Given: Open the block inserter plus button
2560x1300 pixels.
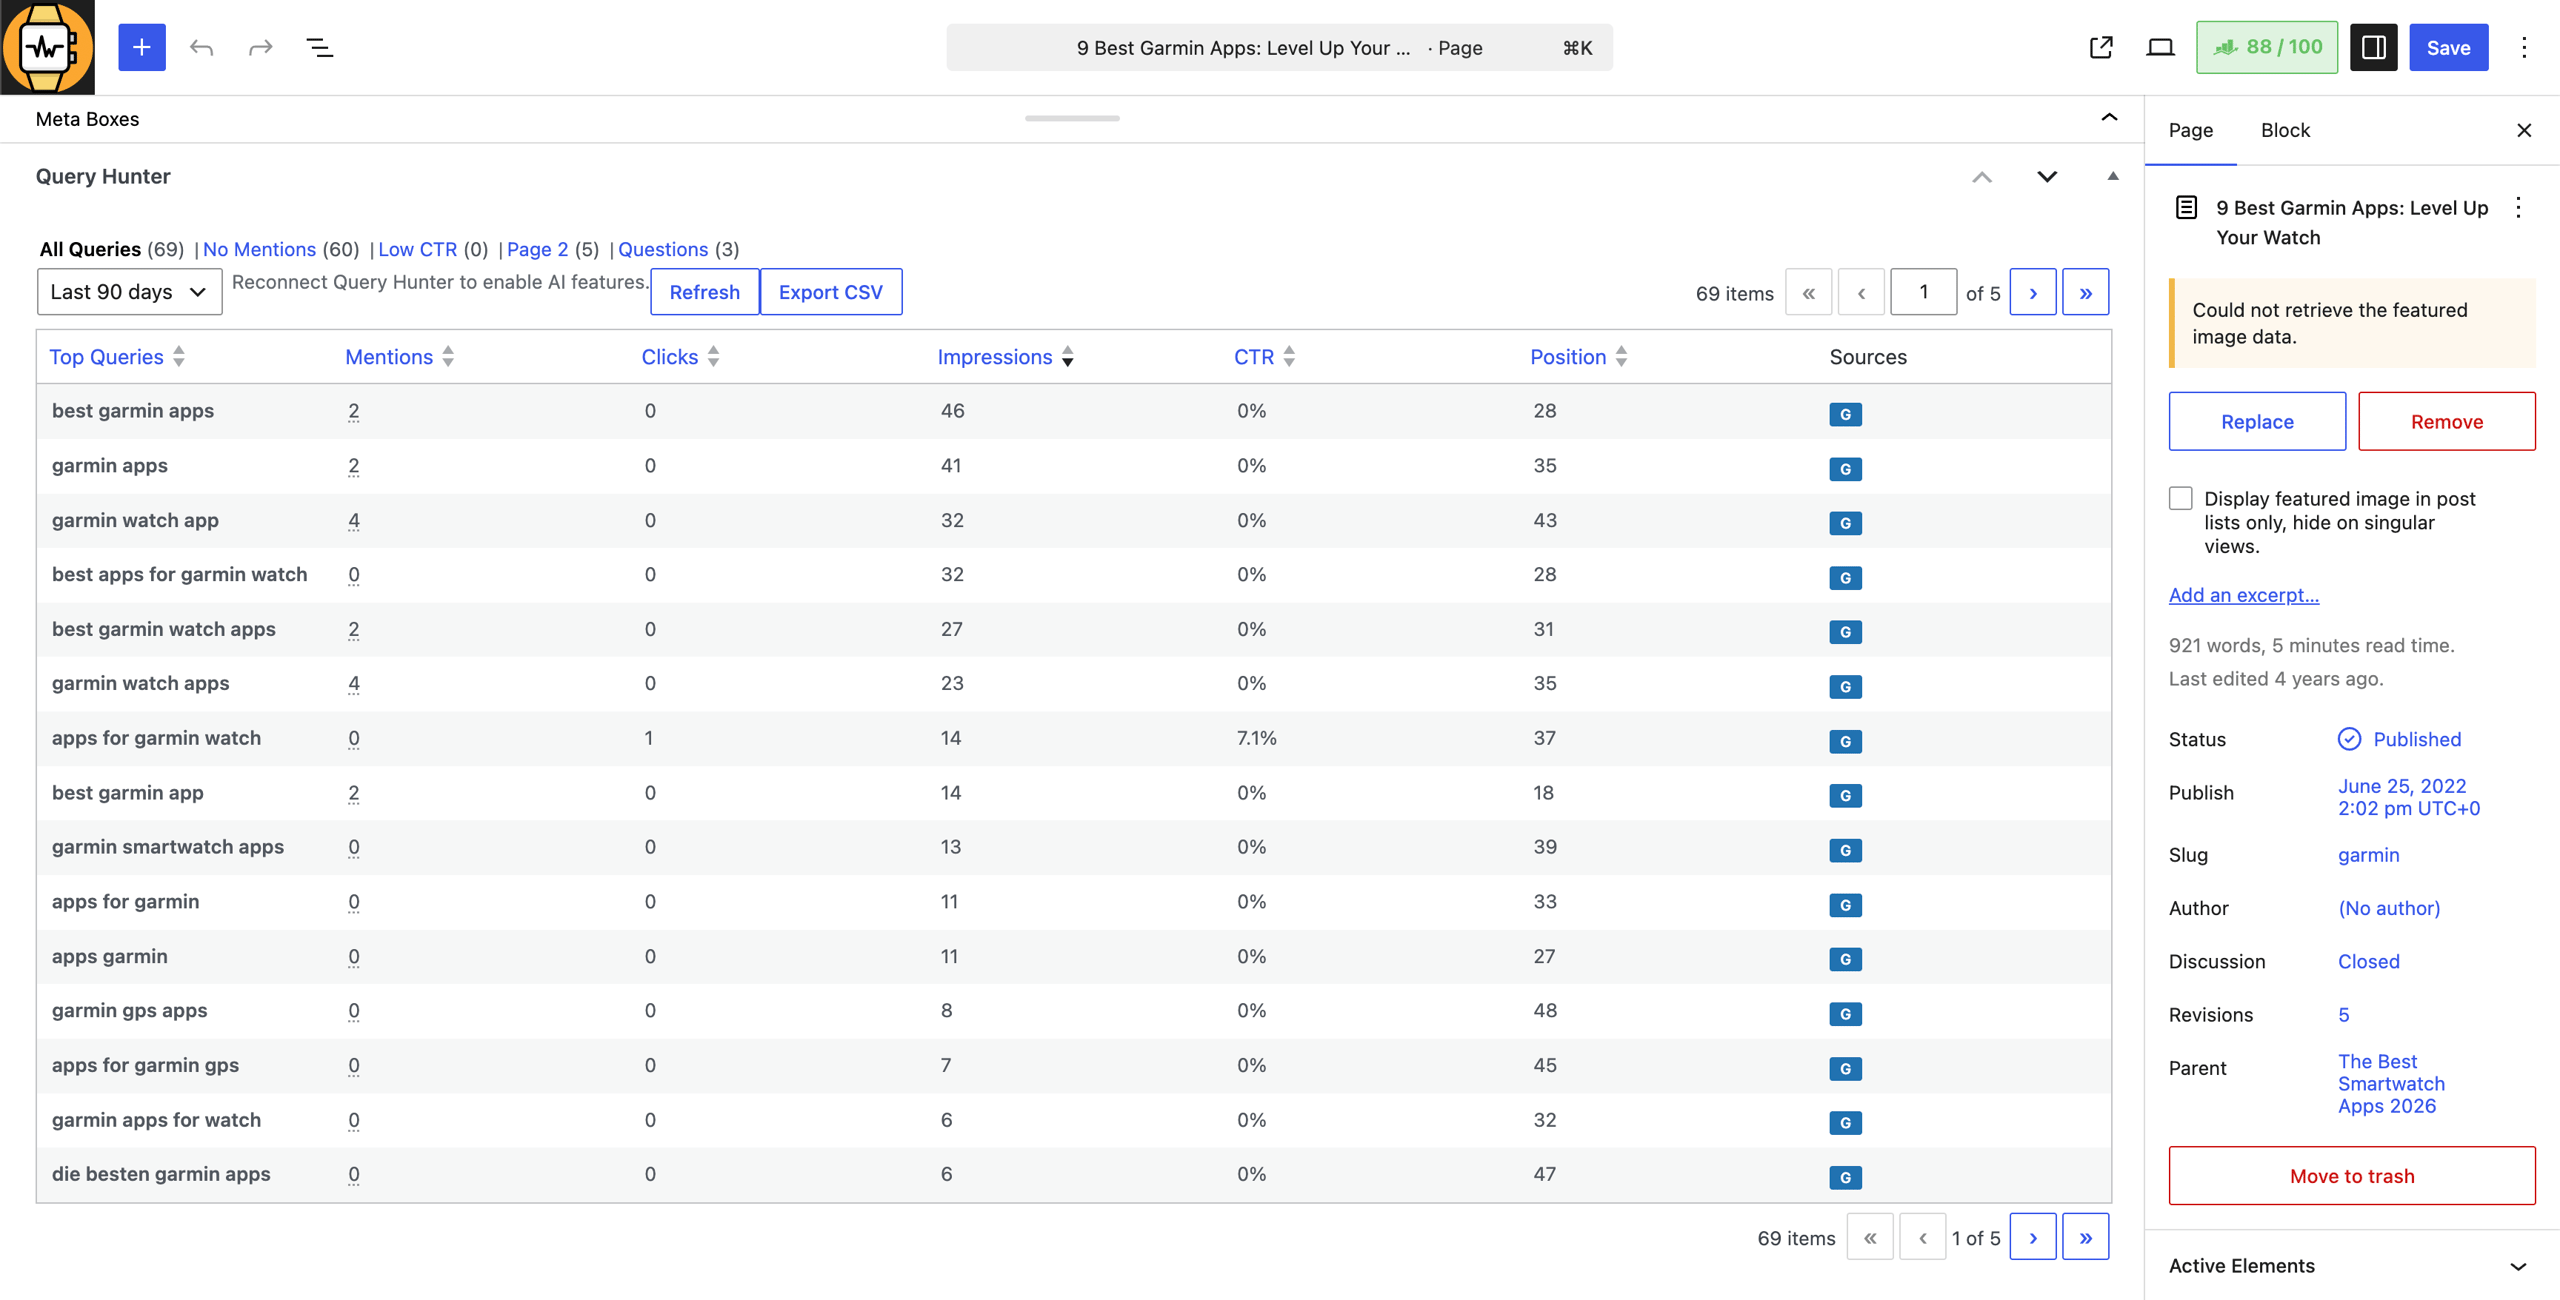Looking at the screenshot, I should click(x=142, y=47).
